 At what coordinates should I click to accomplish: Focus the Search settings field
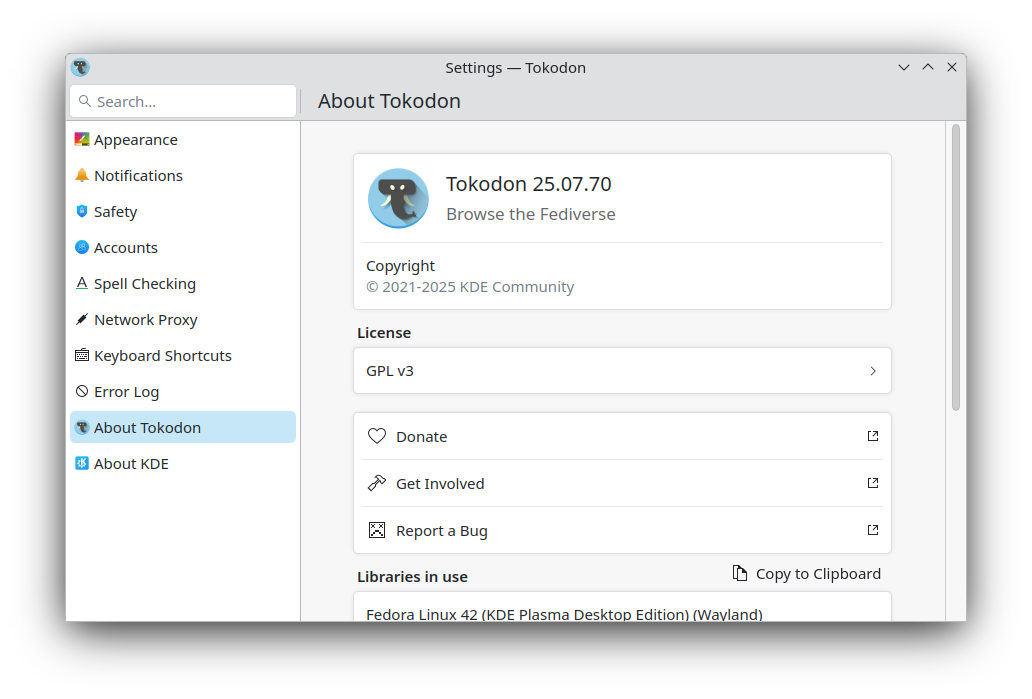point(183,101)
